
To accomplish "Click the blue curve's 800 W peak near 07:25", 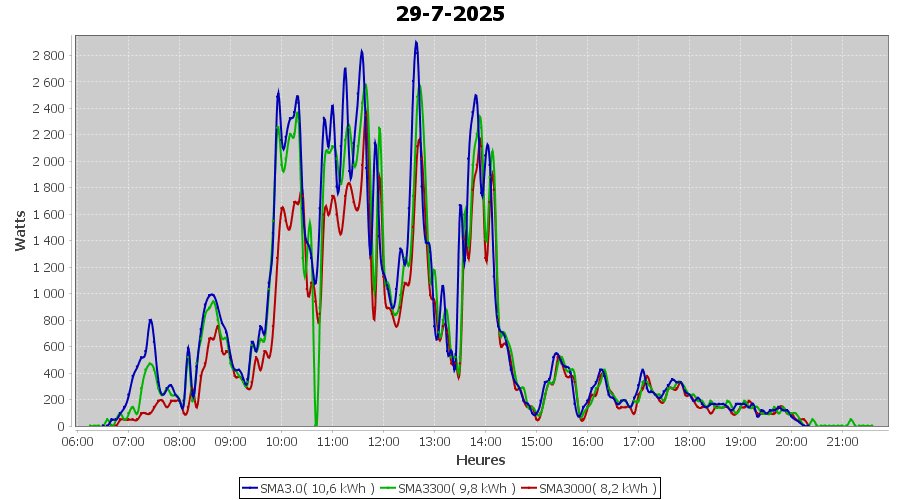I will [150, 321].
